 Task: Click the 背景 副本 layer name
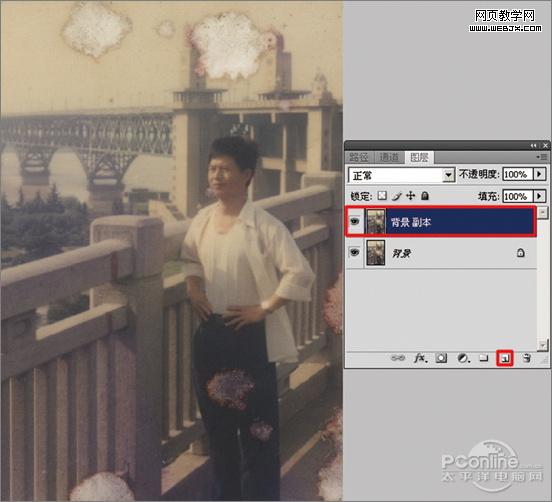click(x=411, y=222)
